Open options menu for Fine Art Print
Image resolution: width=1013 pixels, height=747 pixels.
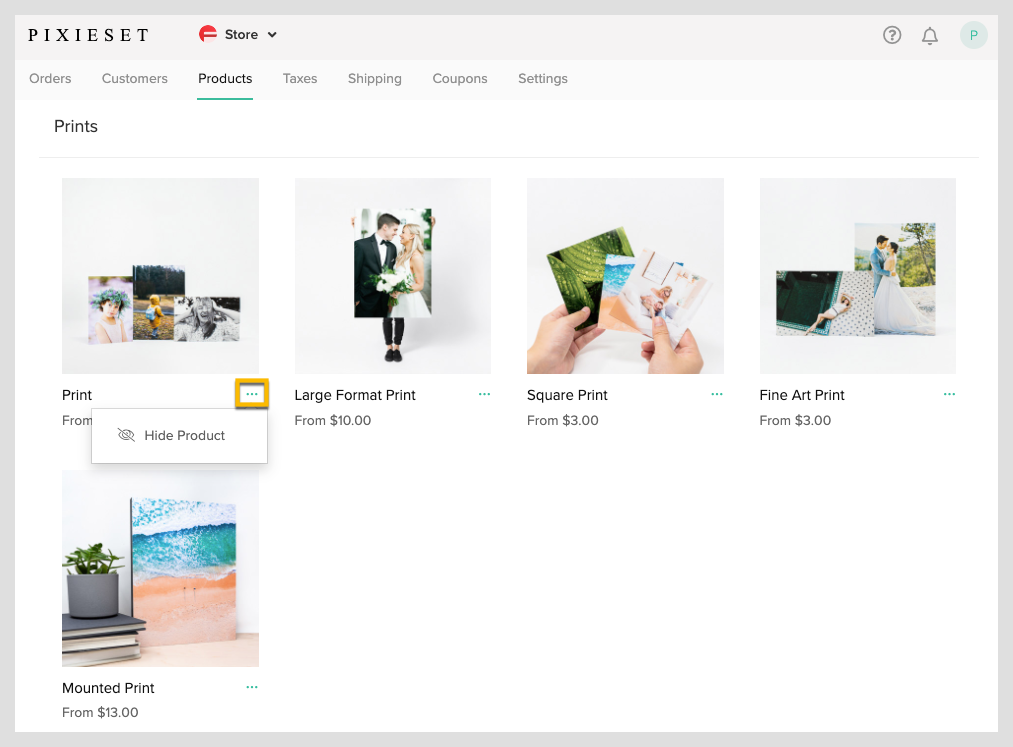[949, 394]
